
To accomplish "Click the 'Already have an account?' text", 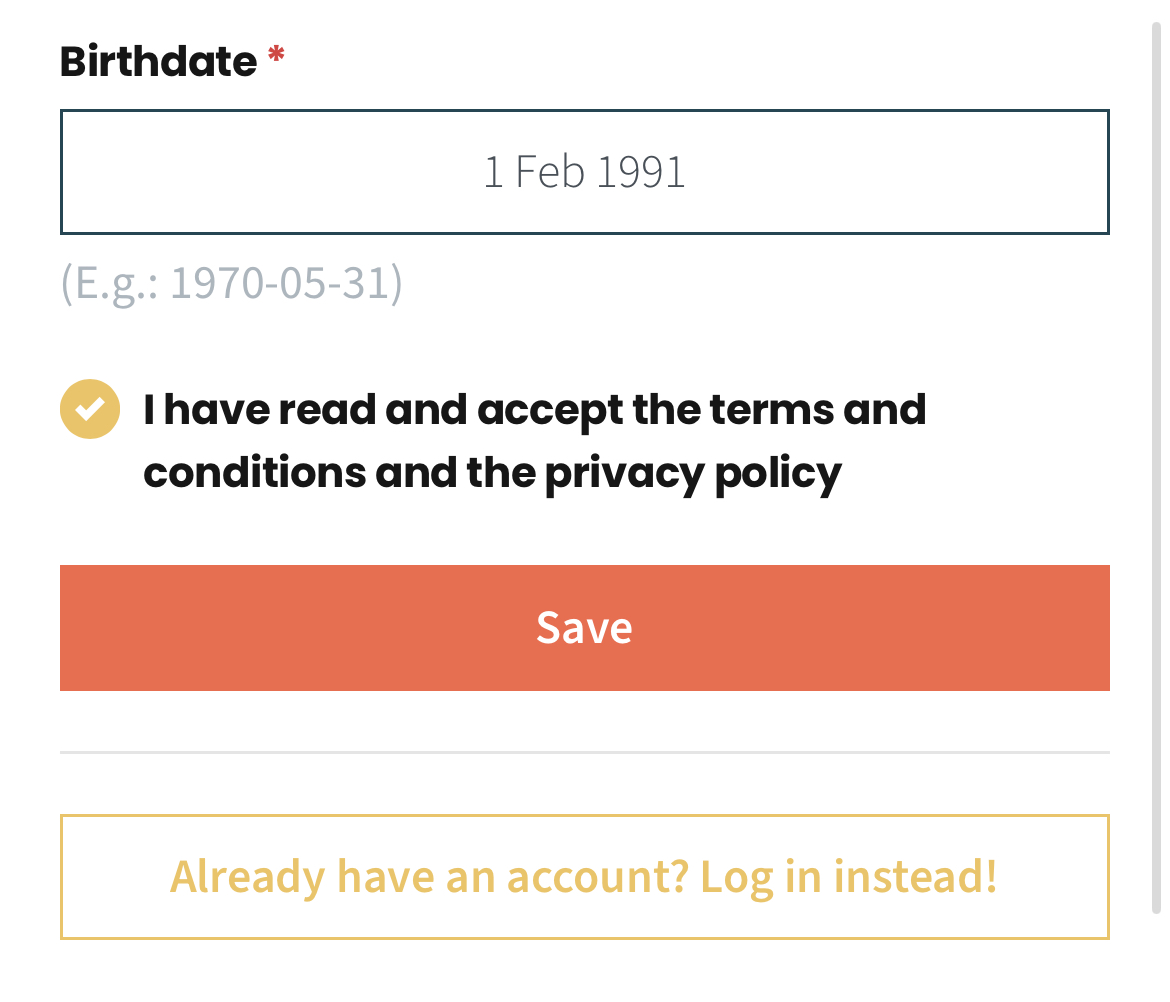I will click(x=429, y=877).
